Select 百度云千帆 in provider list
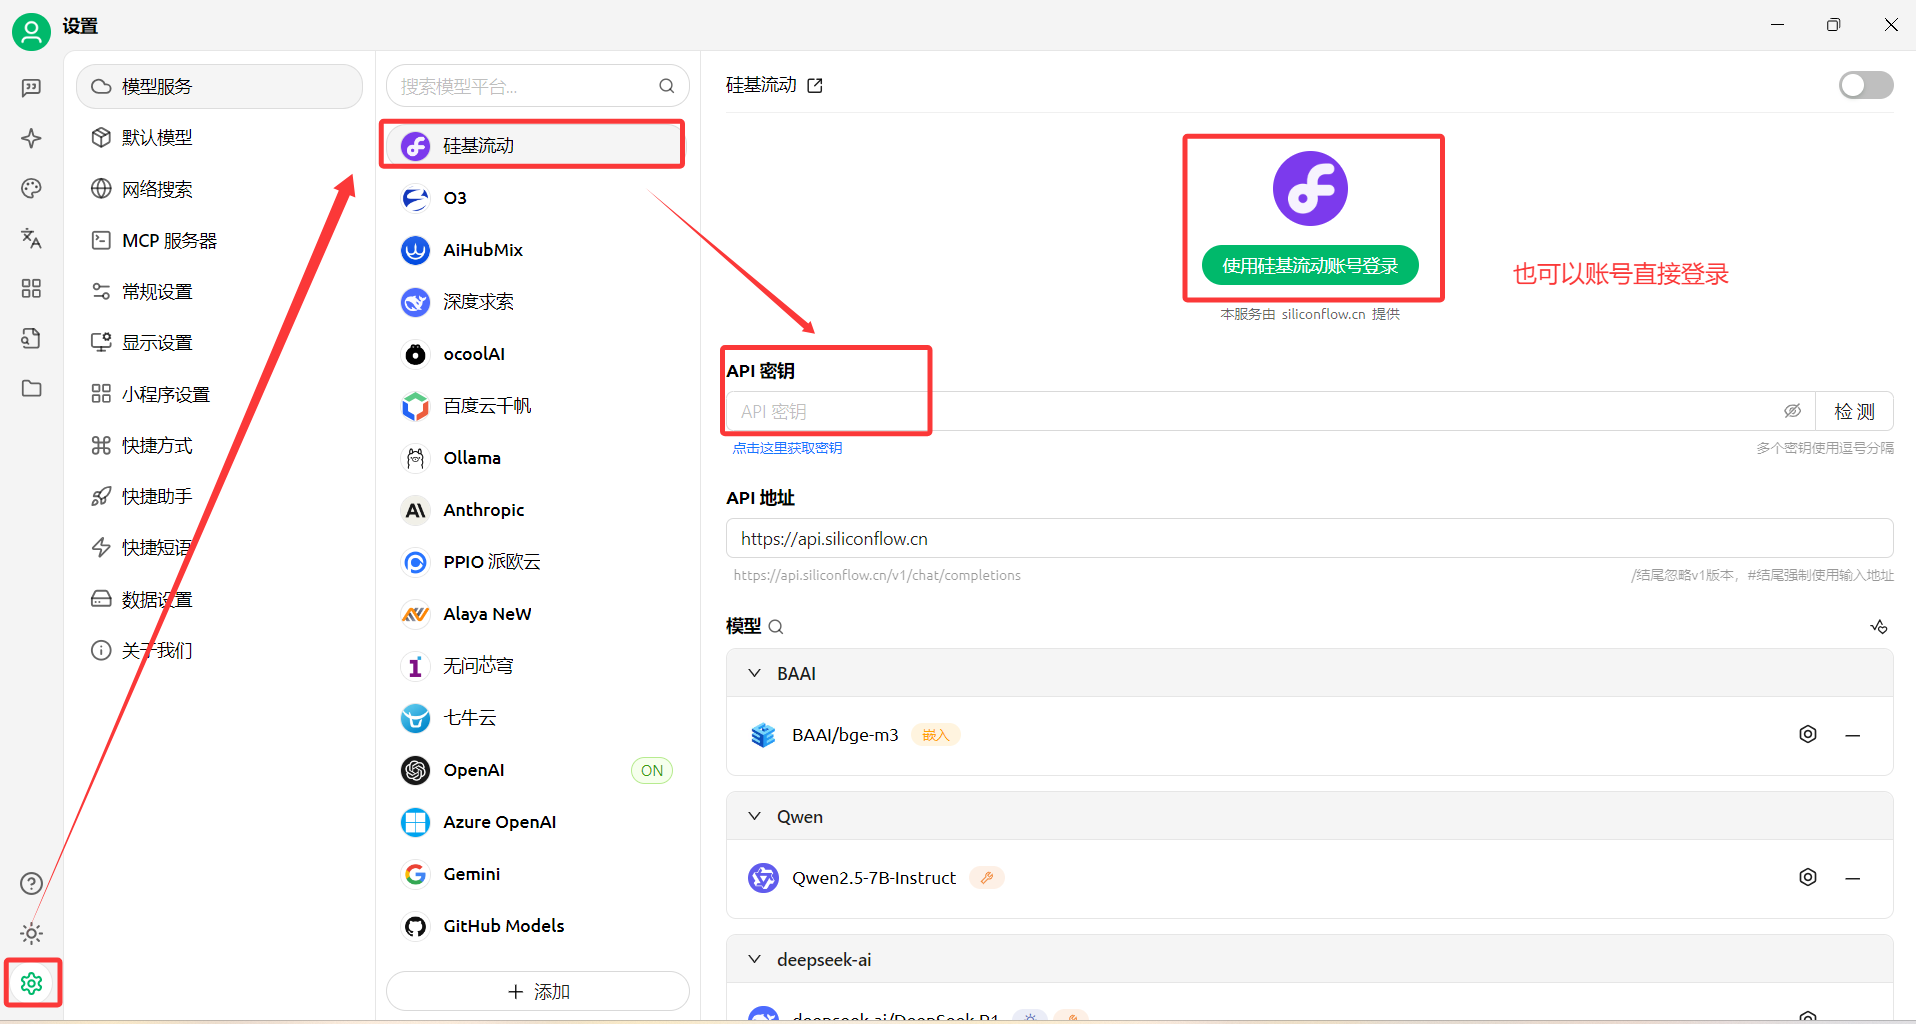Image resolution: width=1916 pixels, height=1024 pixels. [x=538, y=406]
